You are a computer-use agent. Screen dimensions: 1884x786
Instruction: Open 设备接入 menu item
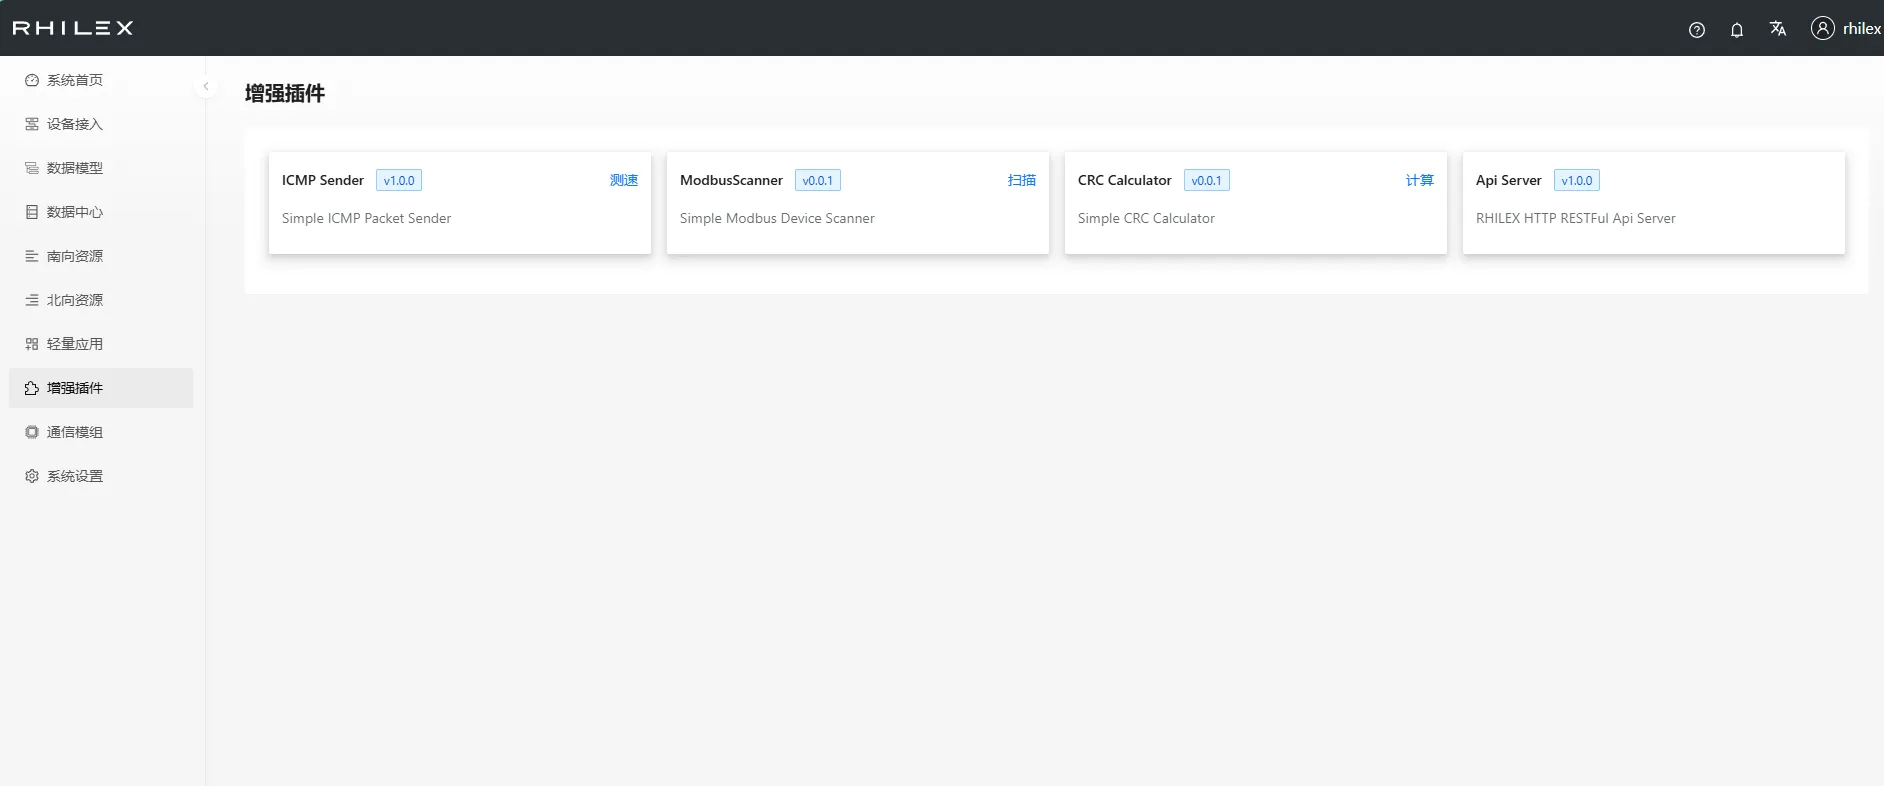tap(101, 124)
